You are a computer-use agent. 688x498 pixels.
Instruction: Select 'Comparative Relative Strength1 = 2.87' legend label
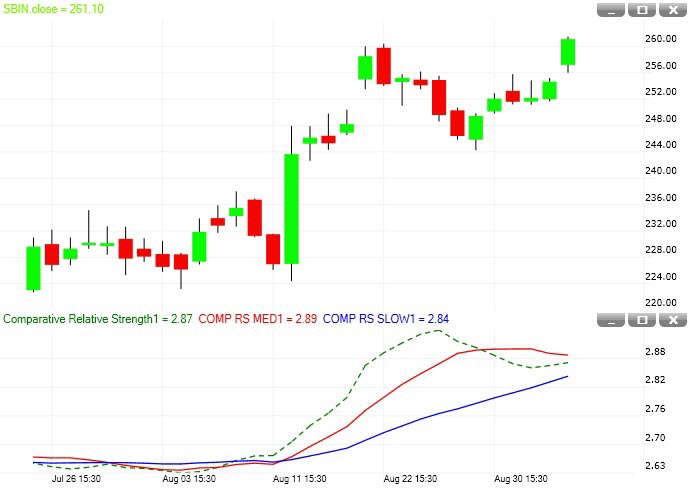[97, 319]
